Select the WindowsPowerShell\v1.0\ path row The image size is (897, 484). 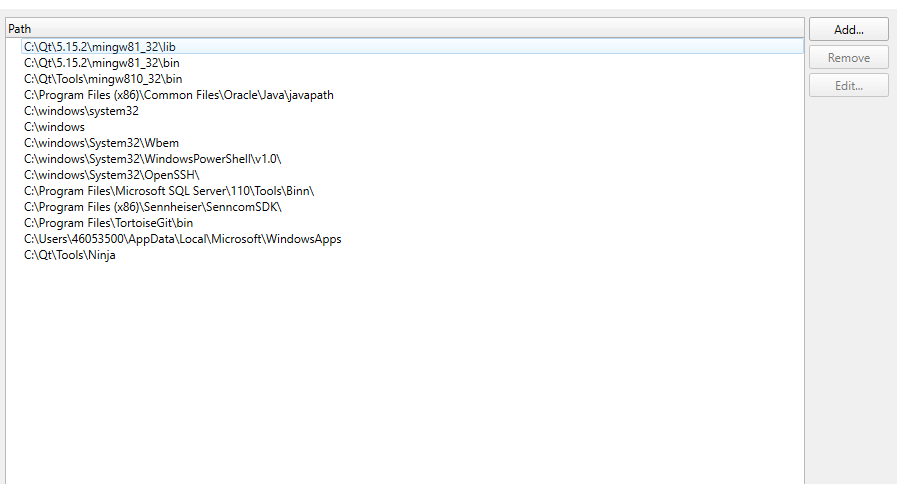pyautogui.click(x=412, y=158)
